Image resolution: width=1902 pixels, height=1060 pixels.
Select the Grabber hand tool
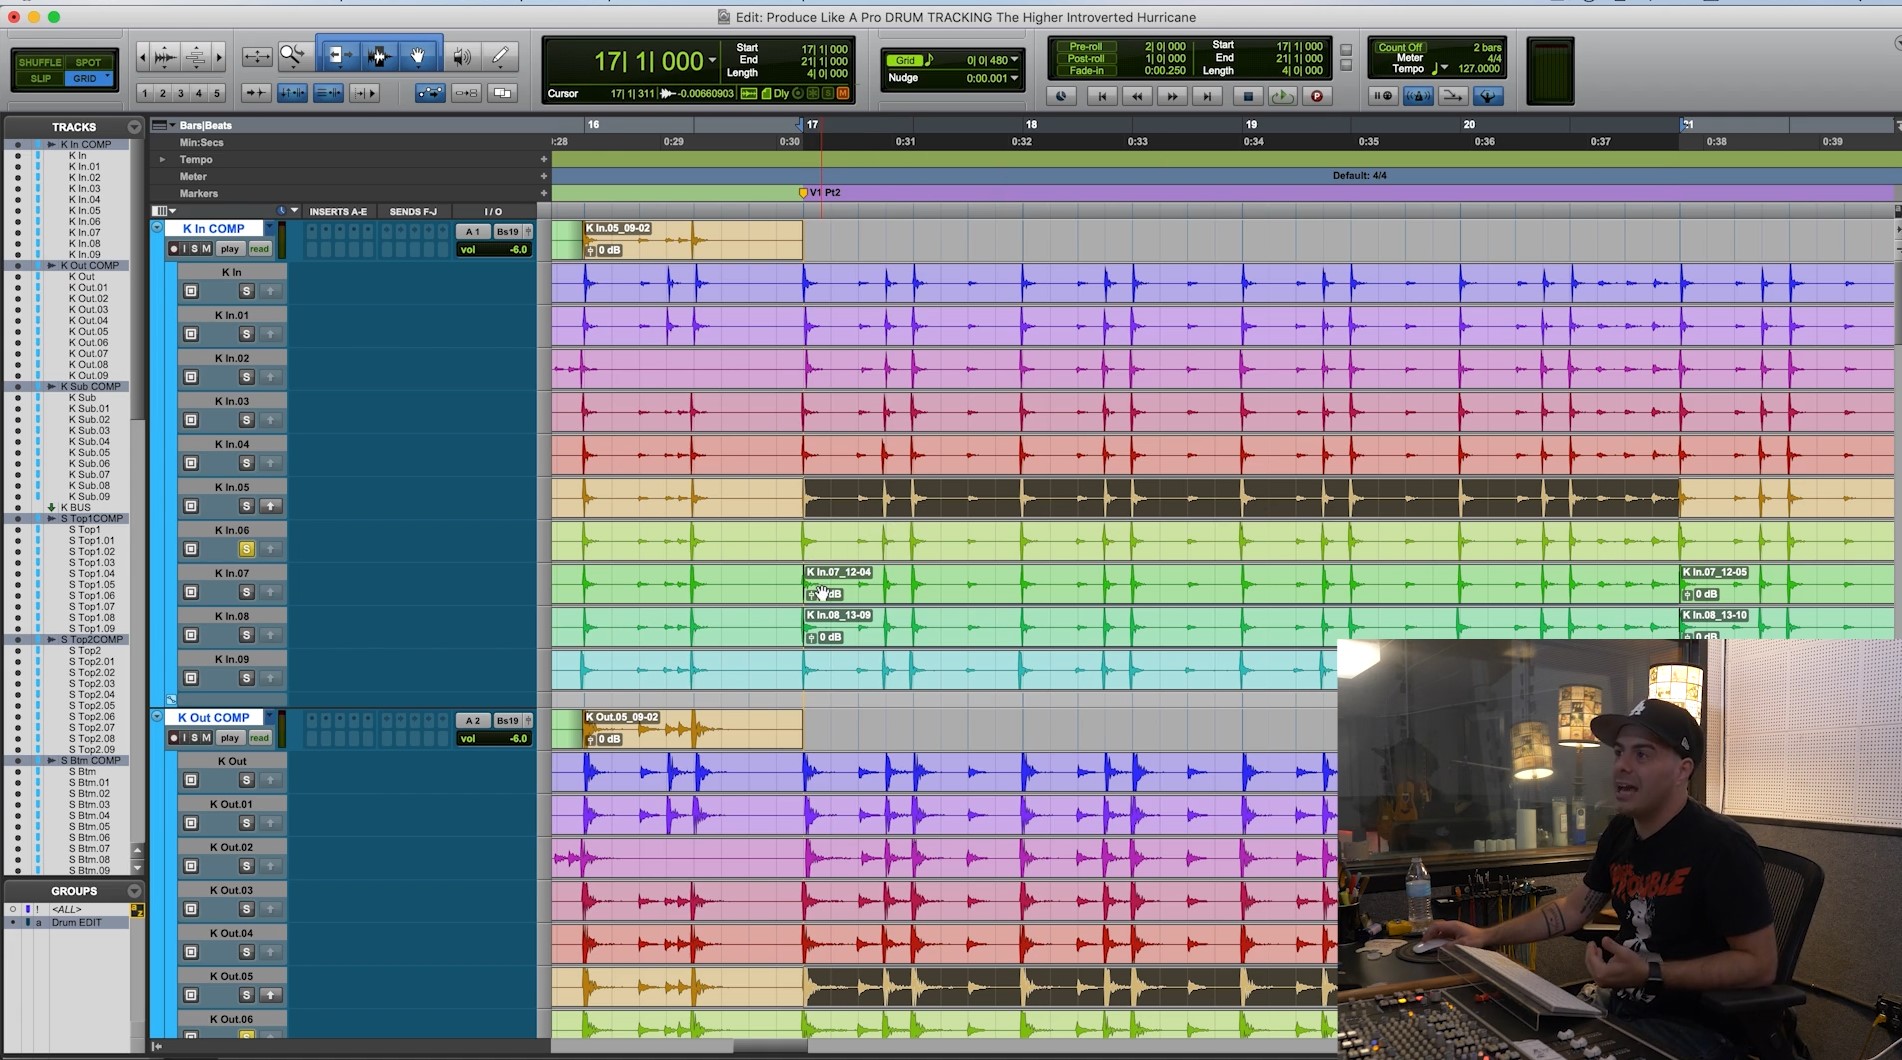coord(418,56)
